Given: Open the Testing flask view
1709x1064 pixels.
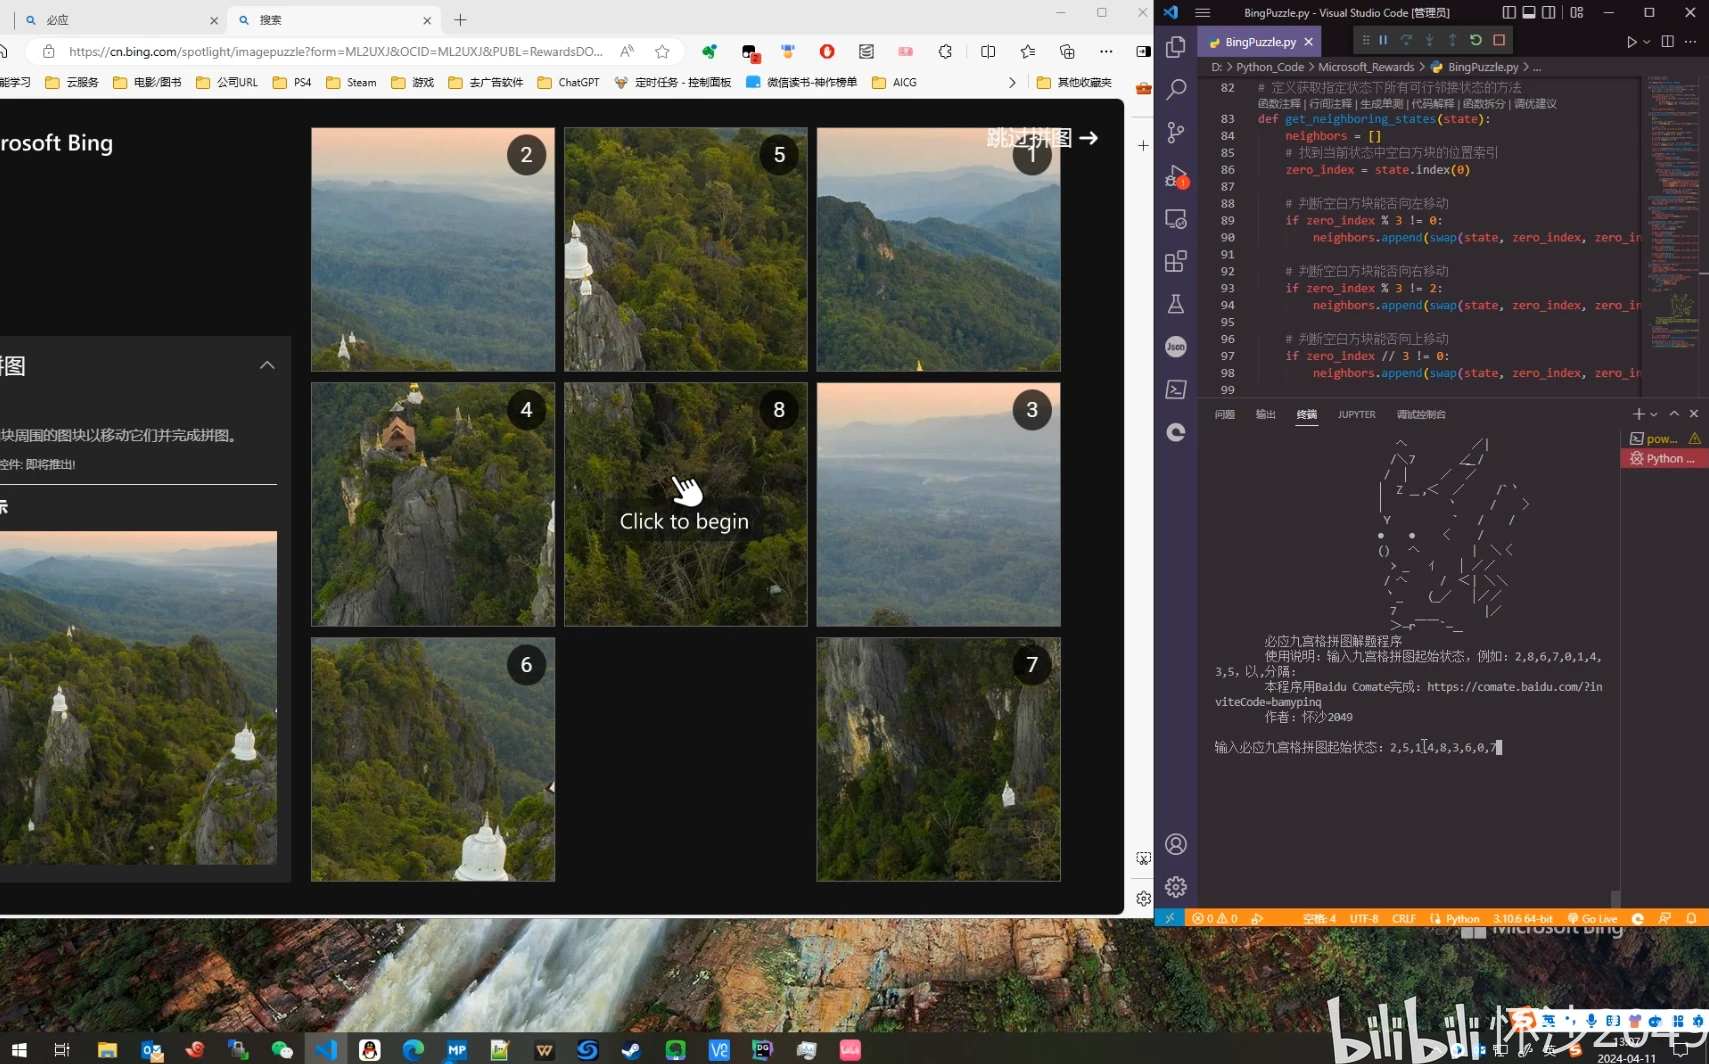Looking at the screenshot, I should point(1176,304).
